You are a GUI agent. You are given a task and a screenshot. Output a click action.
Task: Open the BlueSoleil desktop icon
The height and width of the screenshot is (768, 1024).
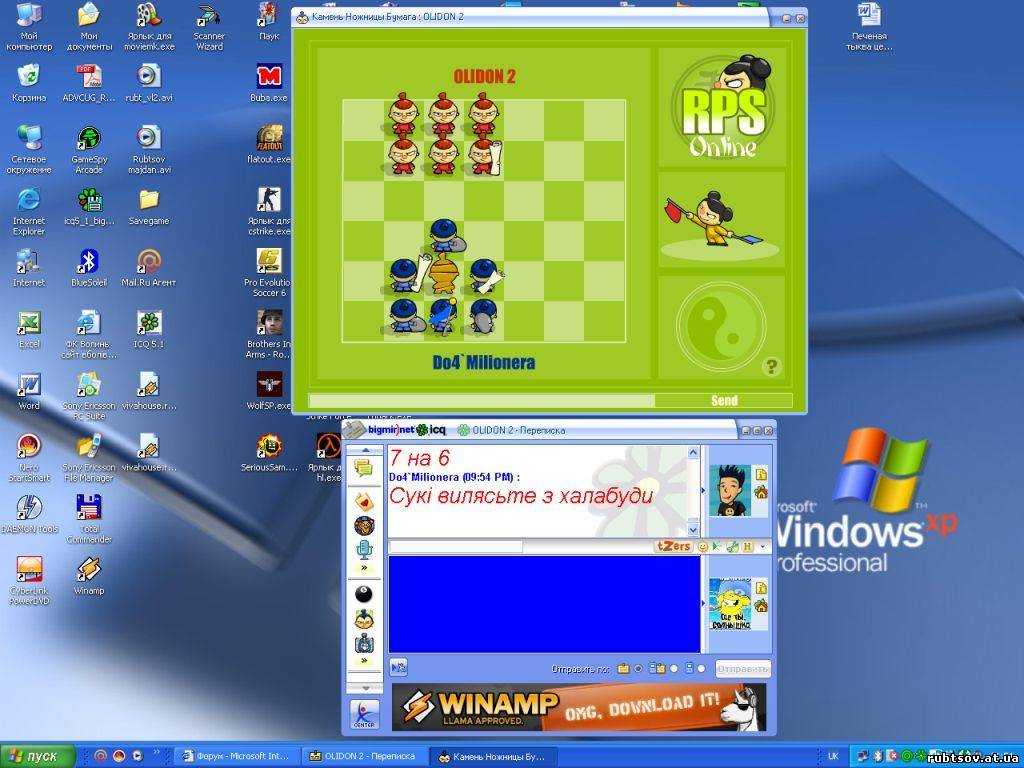(89, 268)
